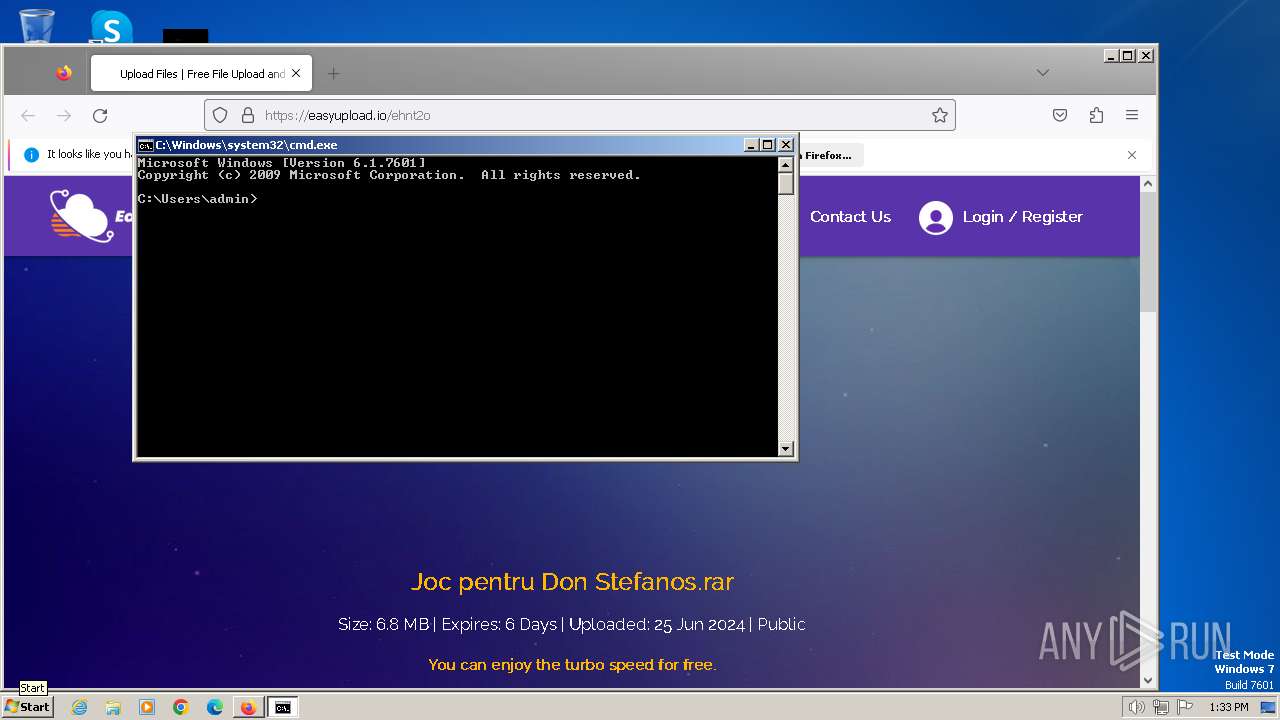Click the 1:33 PM system clock
This screenshot has height=720, width=1280.
coord(1229,707)
